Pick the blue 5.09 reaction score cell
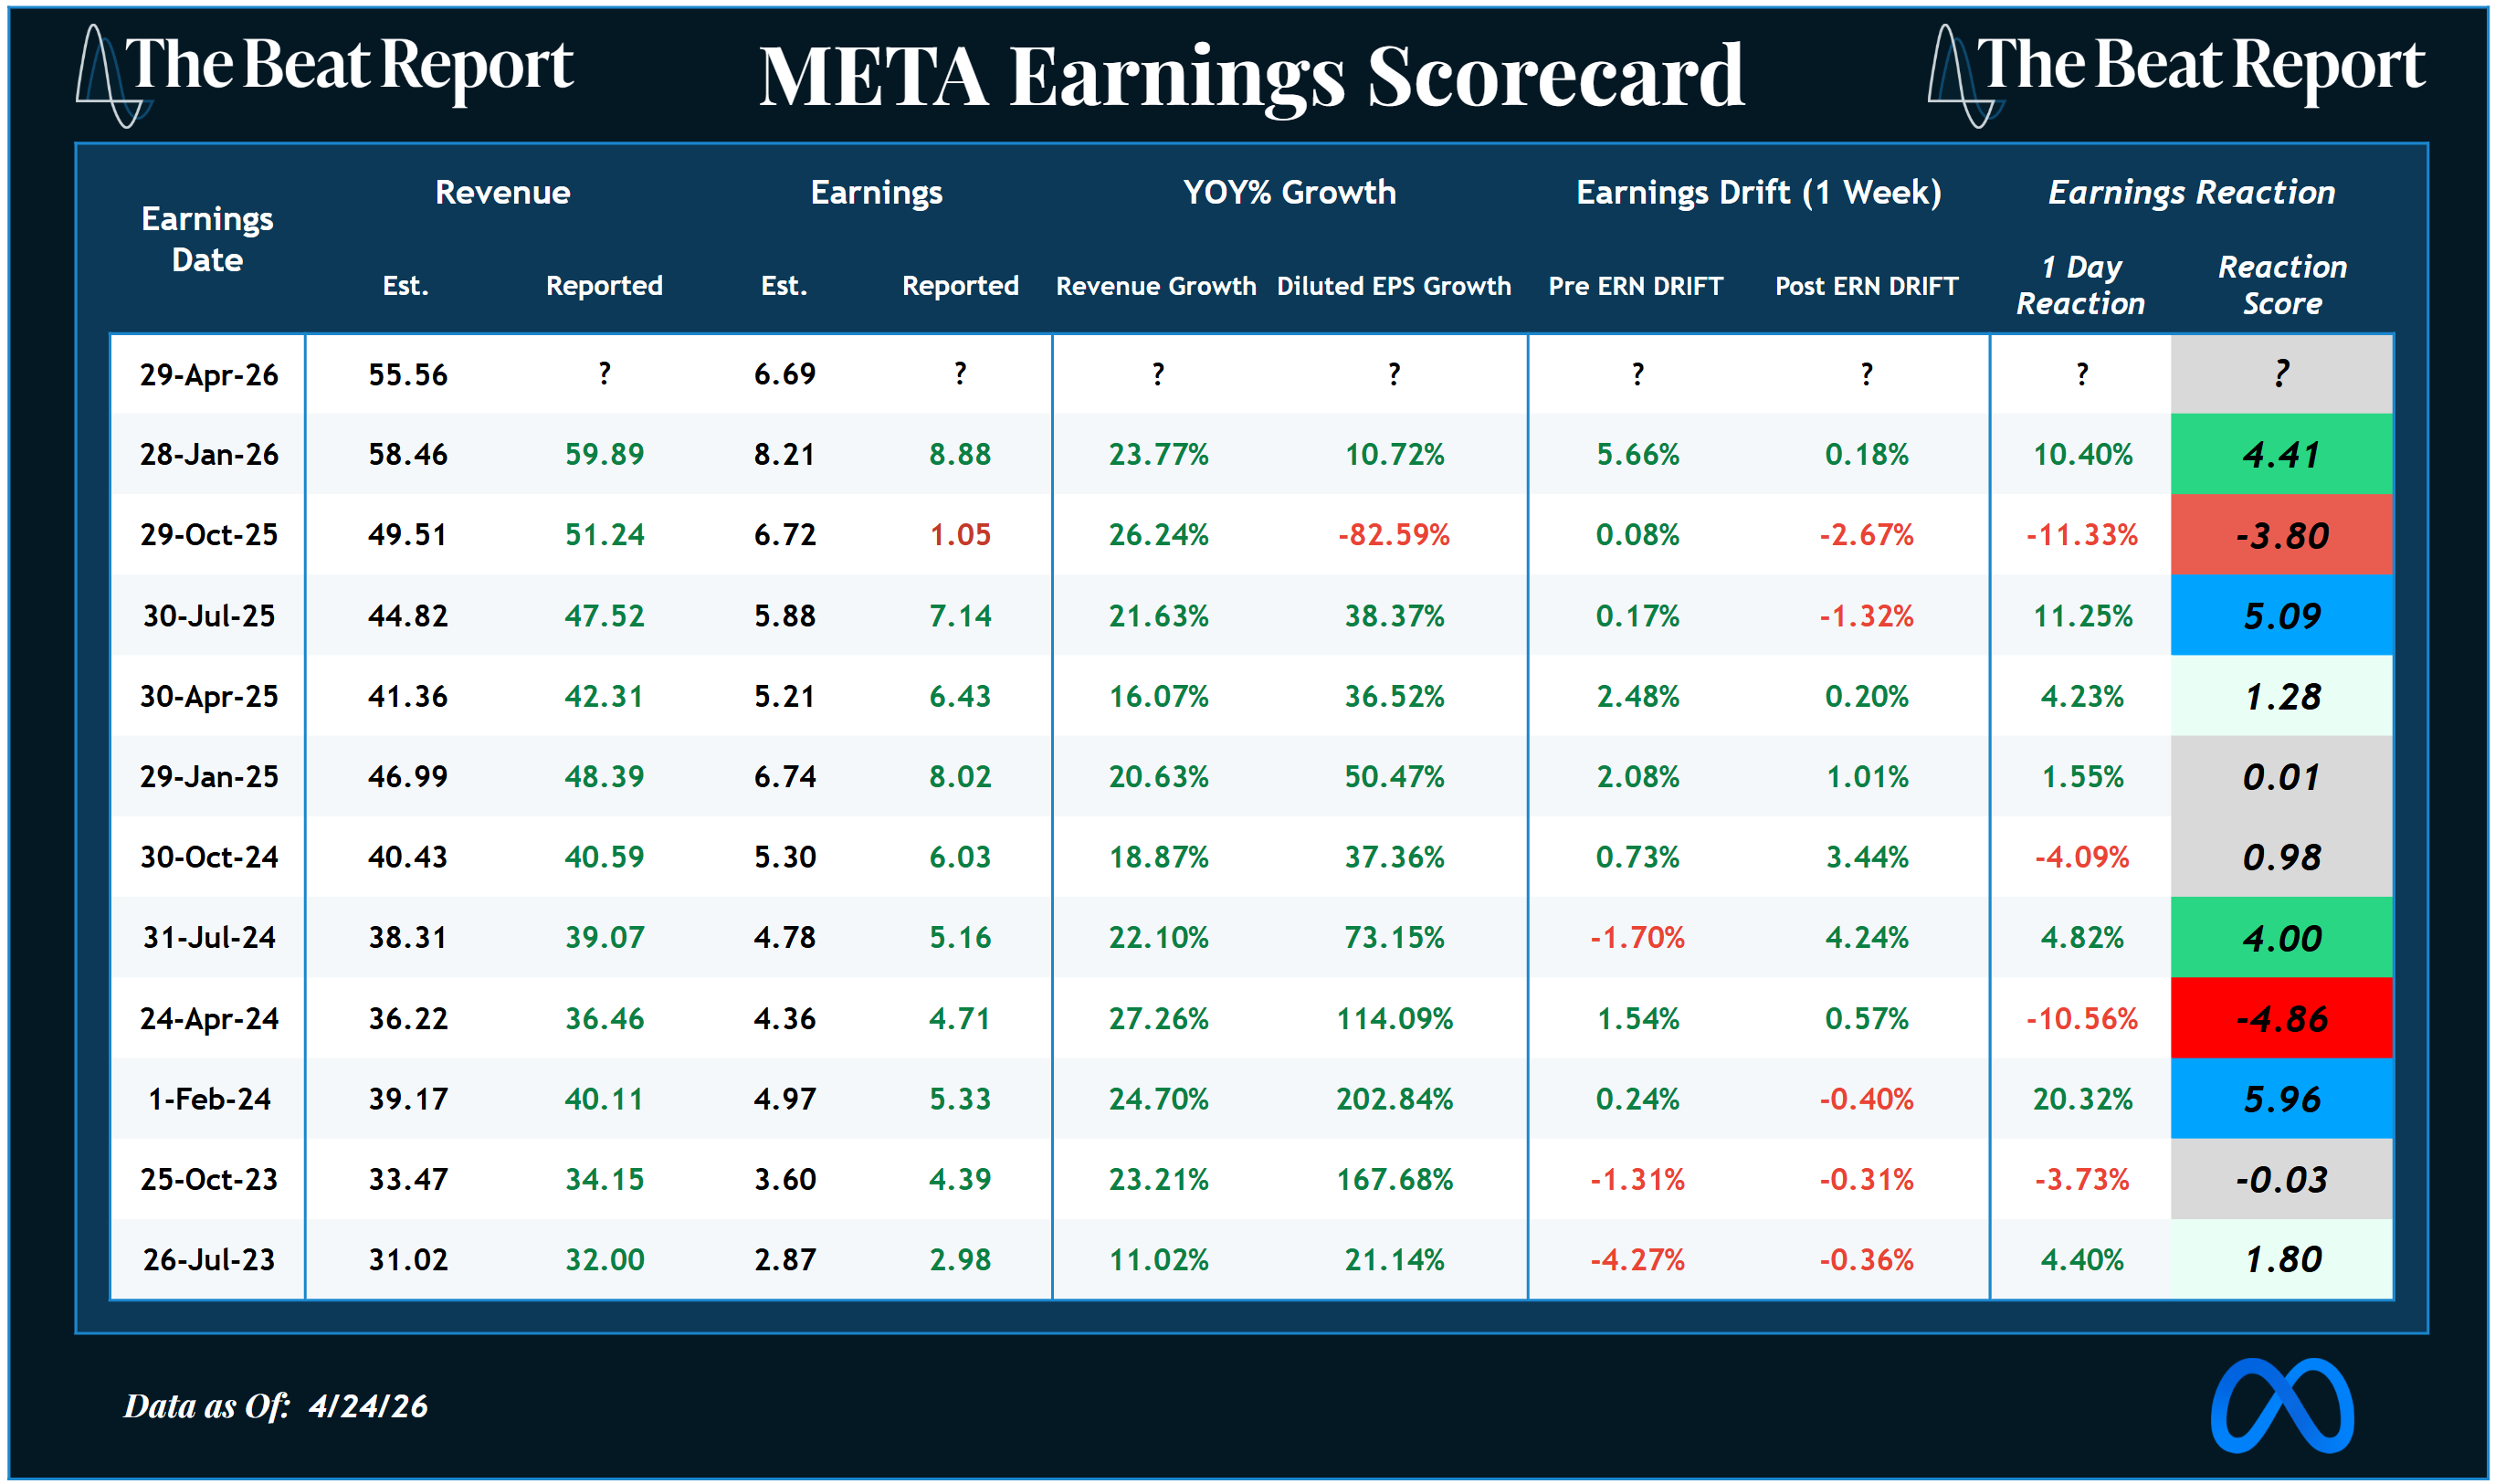This screenshot has height=1484, width=2495. pyautogui.click(x=2281, y=616)
